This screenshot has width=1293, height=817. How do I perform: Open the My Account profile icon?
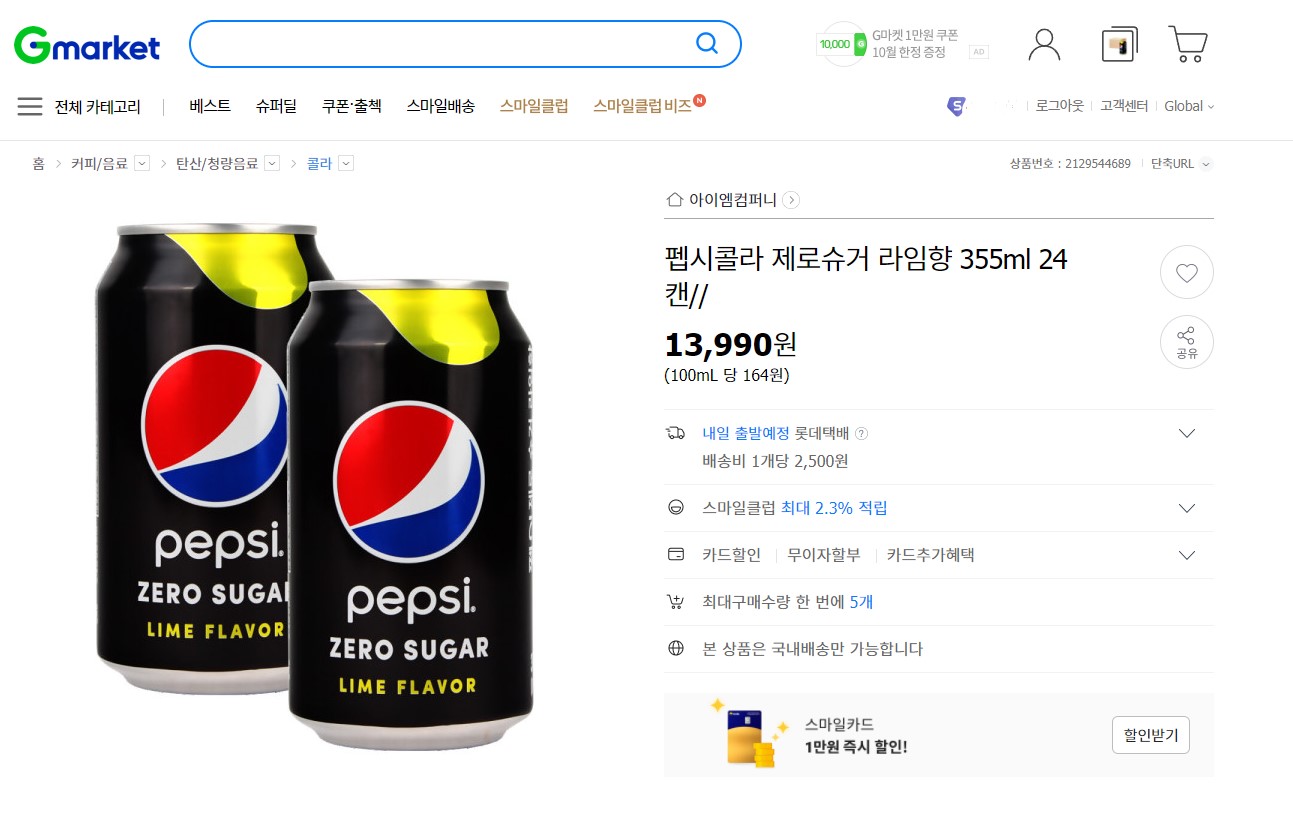pyautogui.click(x=1044, y=44)
